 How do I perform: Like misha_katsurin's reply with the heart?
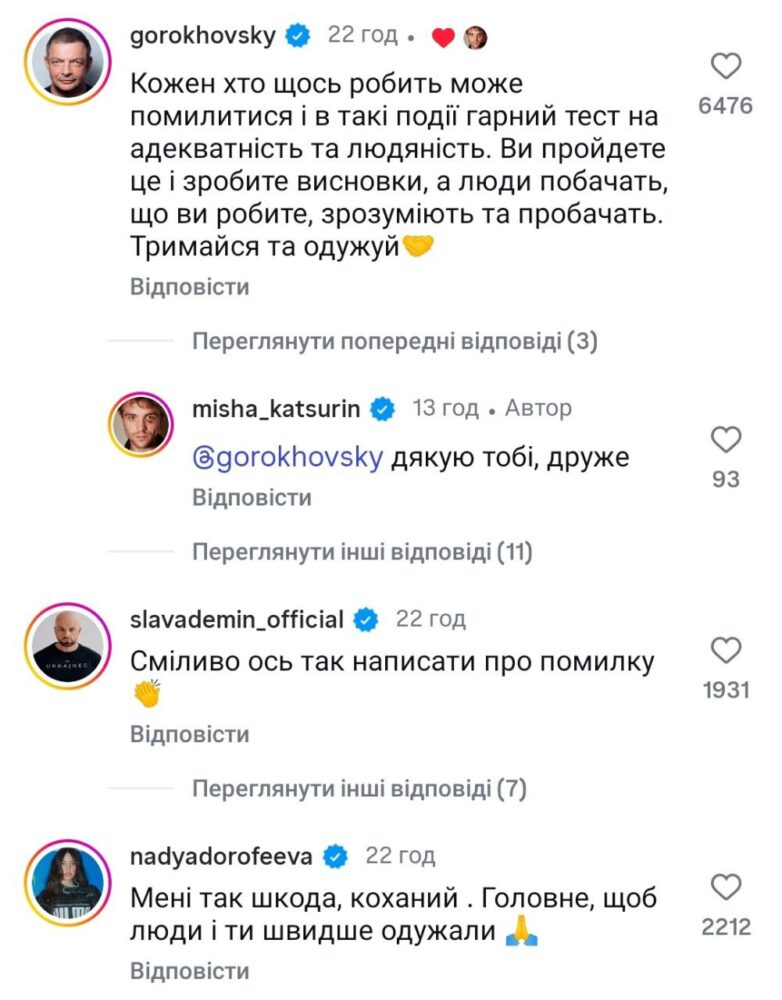point(725,439)
